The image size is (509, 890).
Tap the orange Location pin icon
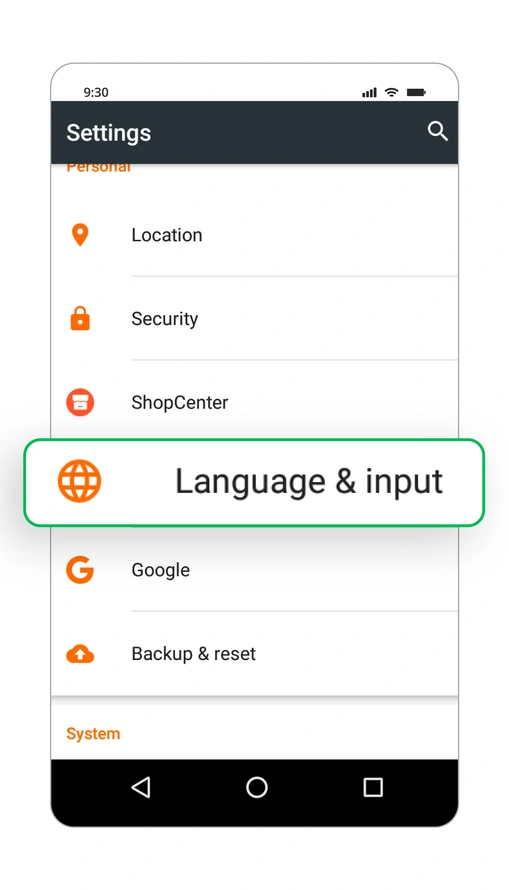click(80, 234)
